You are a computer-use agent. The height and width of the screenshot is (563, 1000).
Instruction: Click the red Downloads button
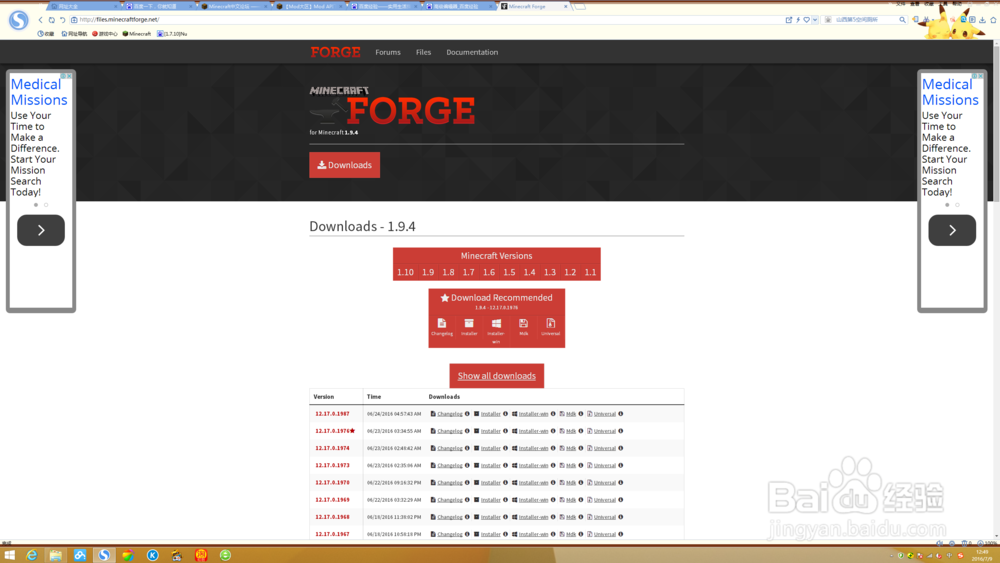click(344, 165)
